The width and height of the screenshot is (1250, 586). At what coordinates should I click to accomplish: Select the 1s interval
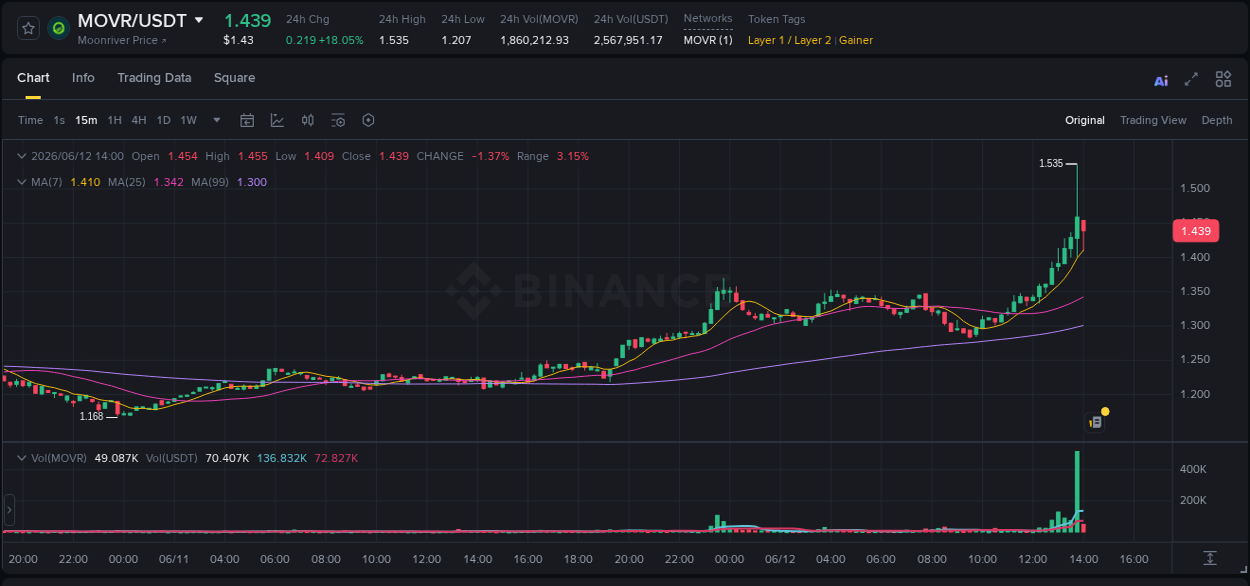59,120
